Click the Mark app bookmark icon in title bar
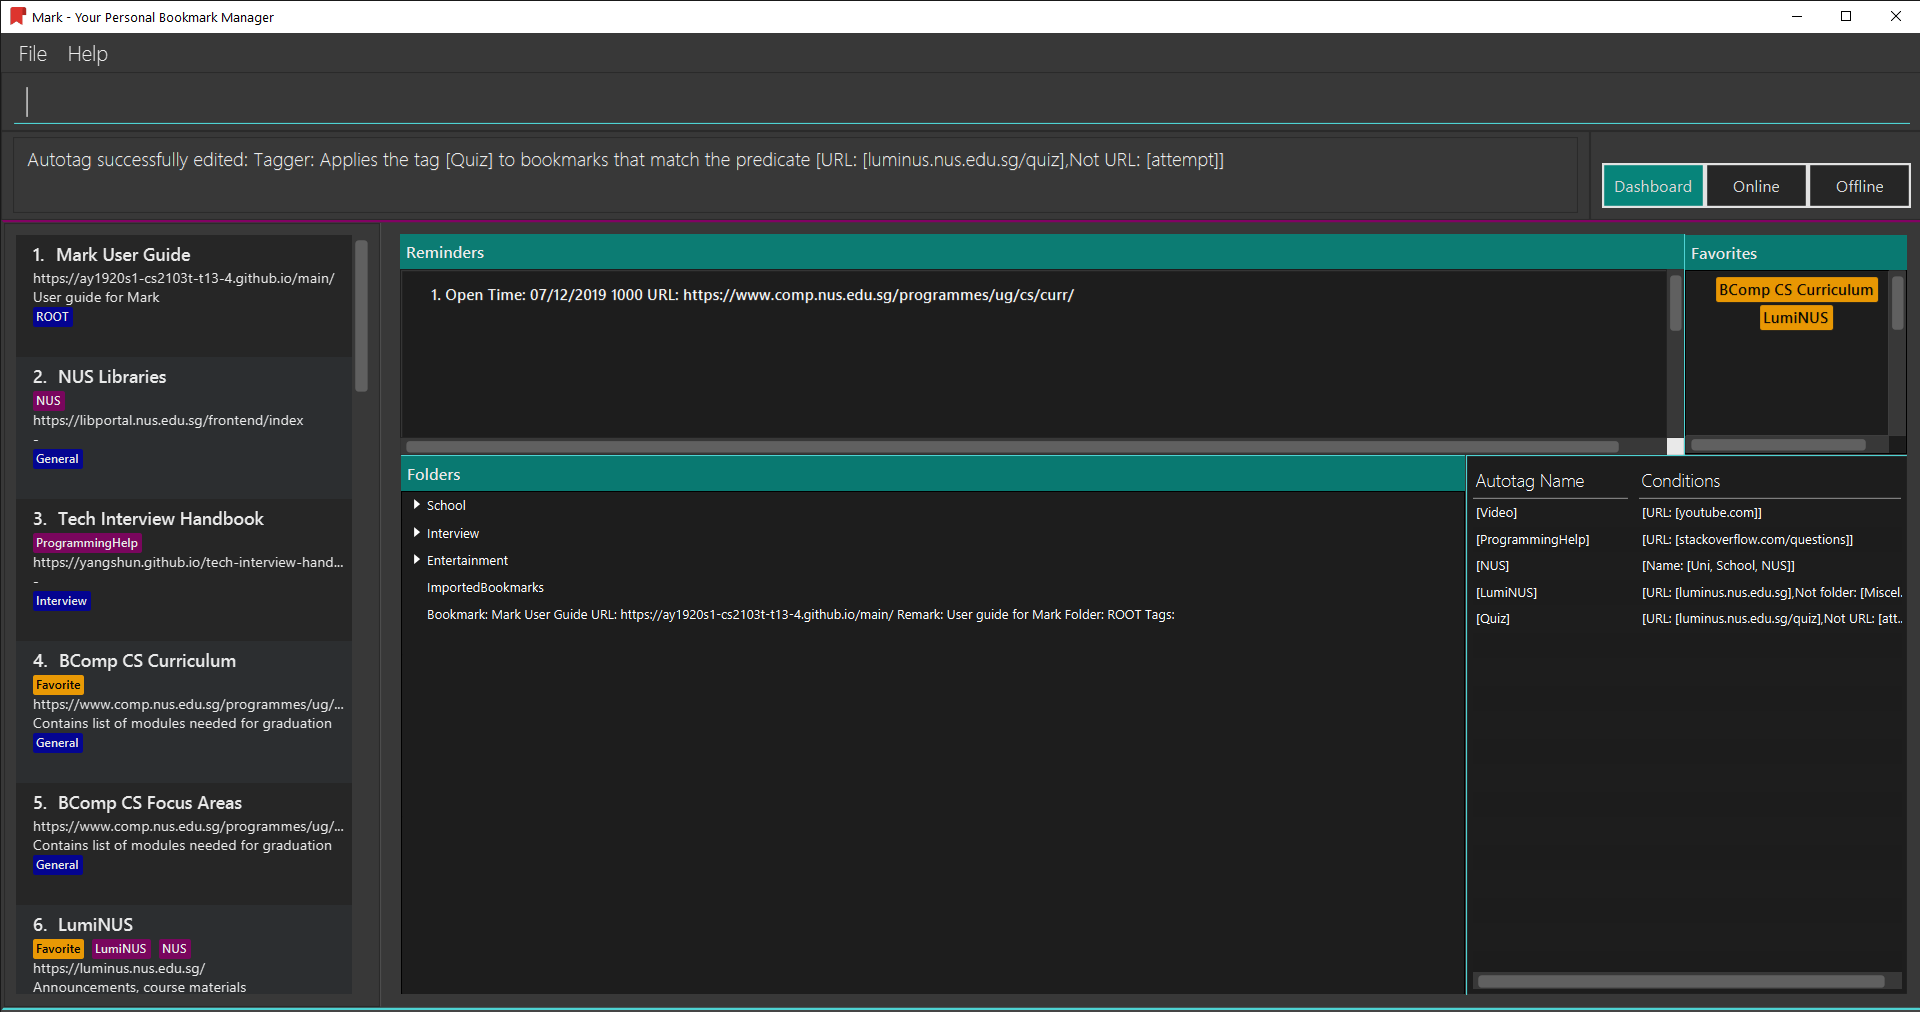The height and width of the screenshot is (1012, 1920). [x=17, y=16]
